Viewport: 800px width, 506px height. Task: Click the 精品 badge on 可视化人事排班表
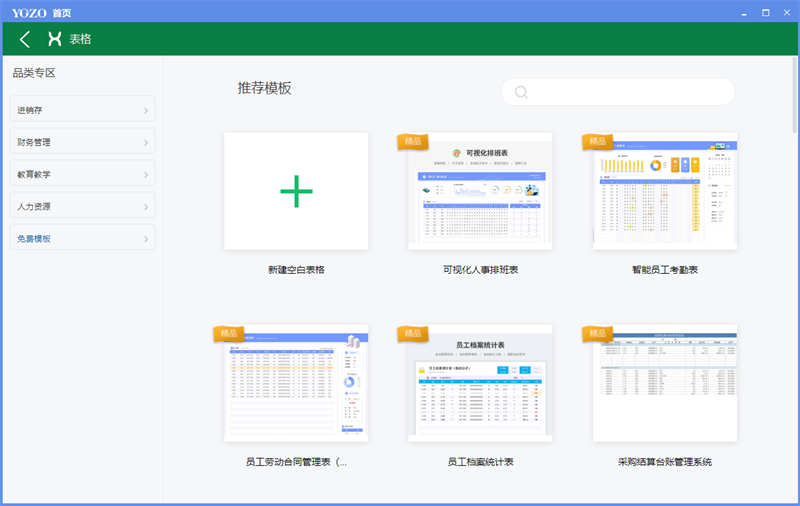(413, 141)
